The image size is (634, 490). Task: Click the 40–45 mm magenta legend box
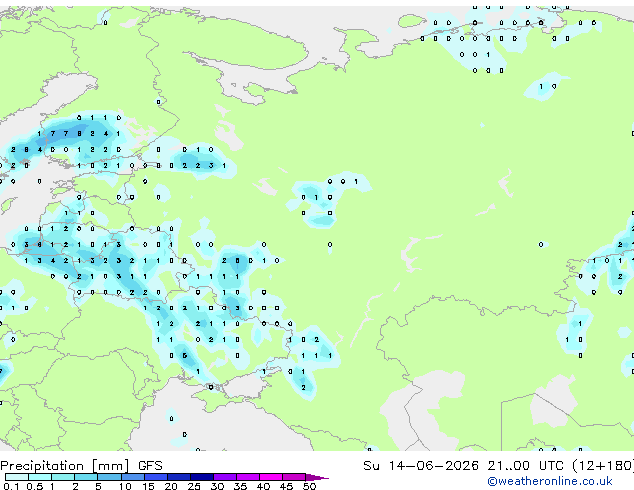pyautogui.click(x=271, y=477)
